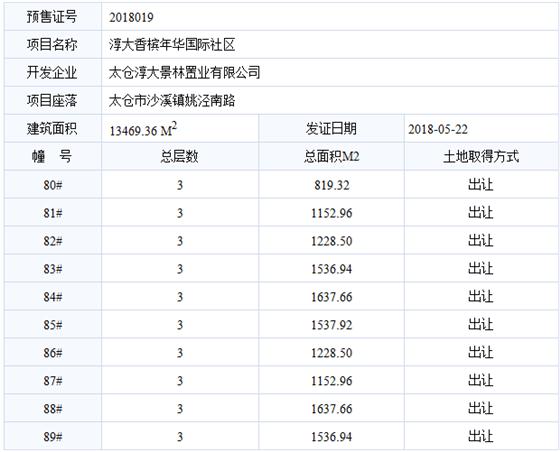Select building number 87#
The width and height of the screenshot is (560, 452).
53,381
